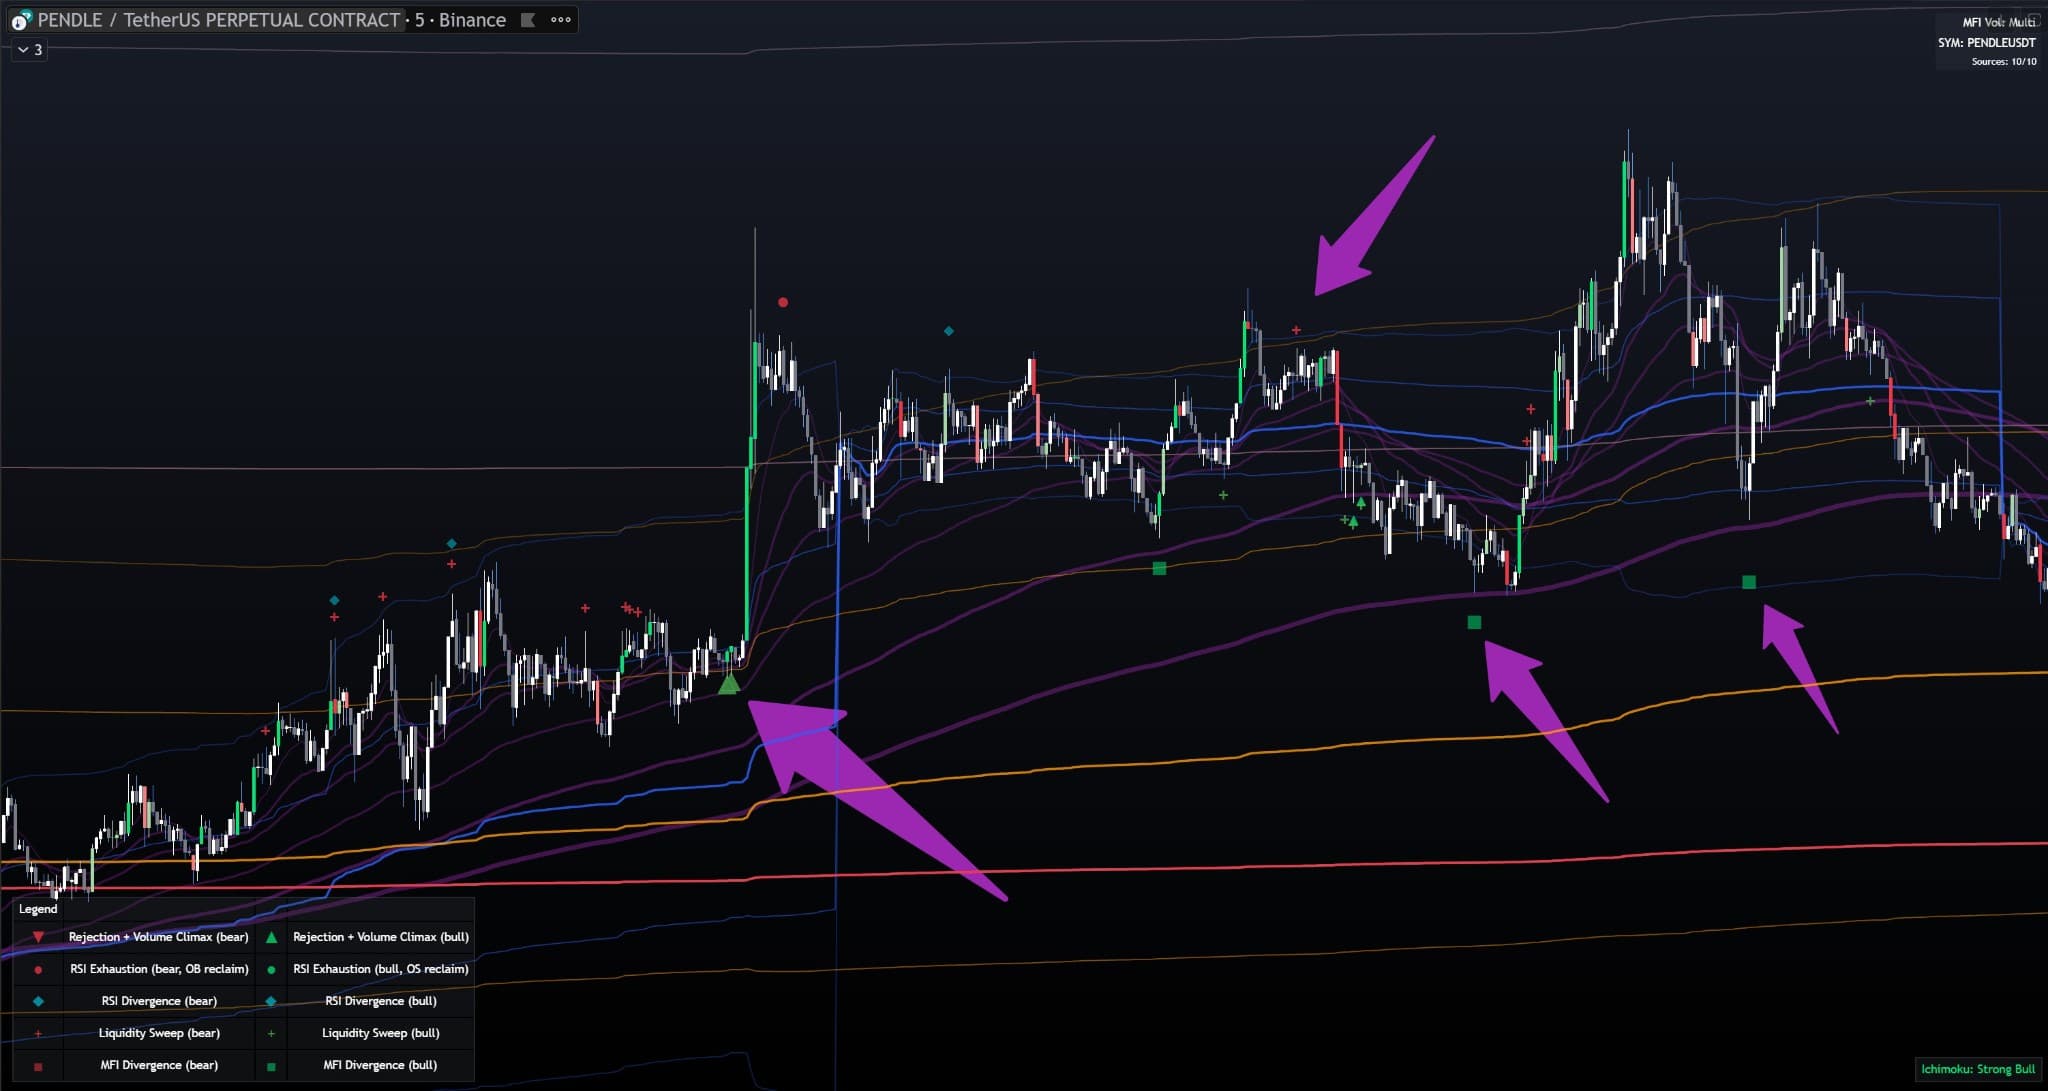The image size is (2048, 1091).
Task: Click the flag icon beside the contract title
Action: (528, 19)
